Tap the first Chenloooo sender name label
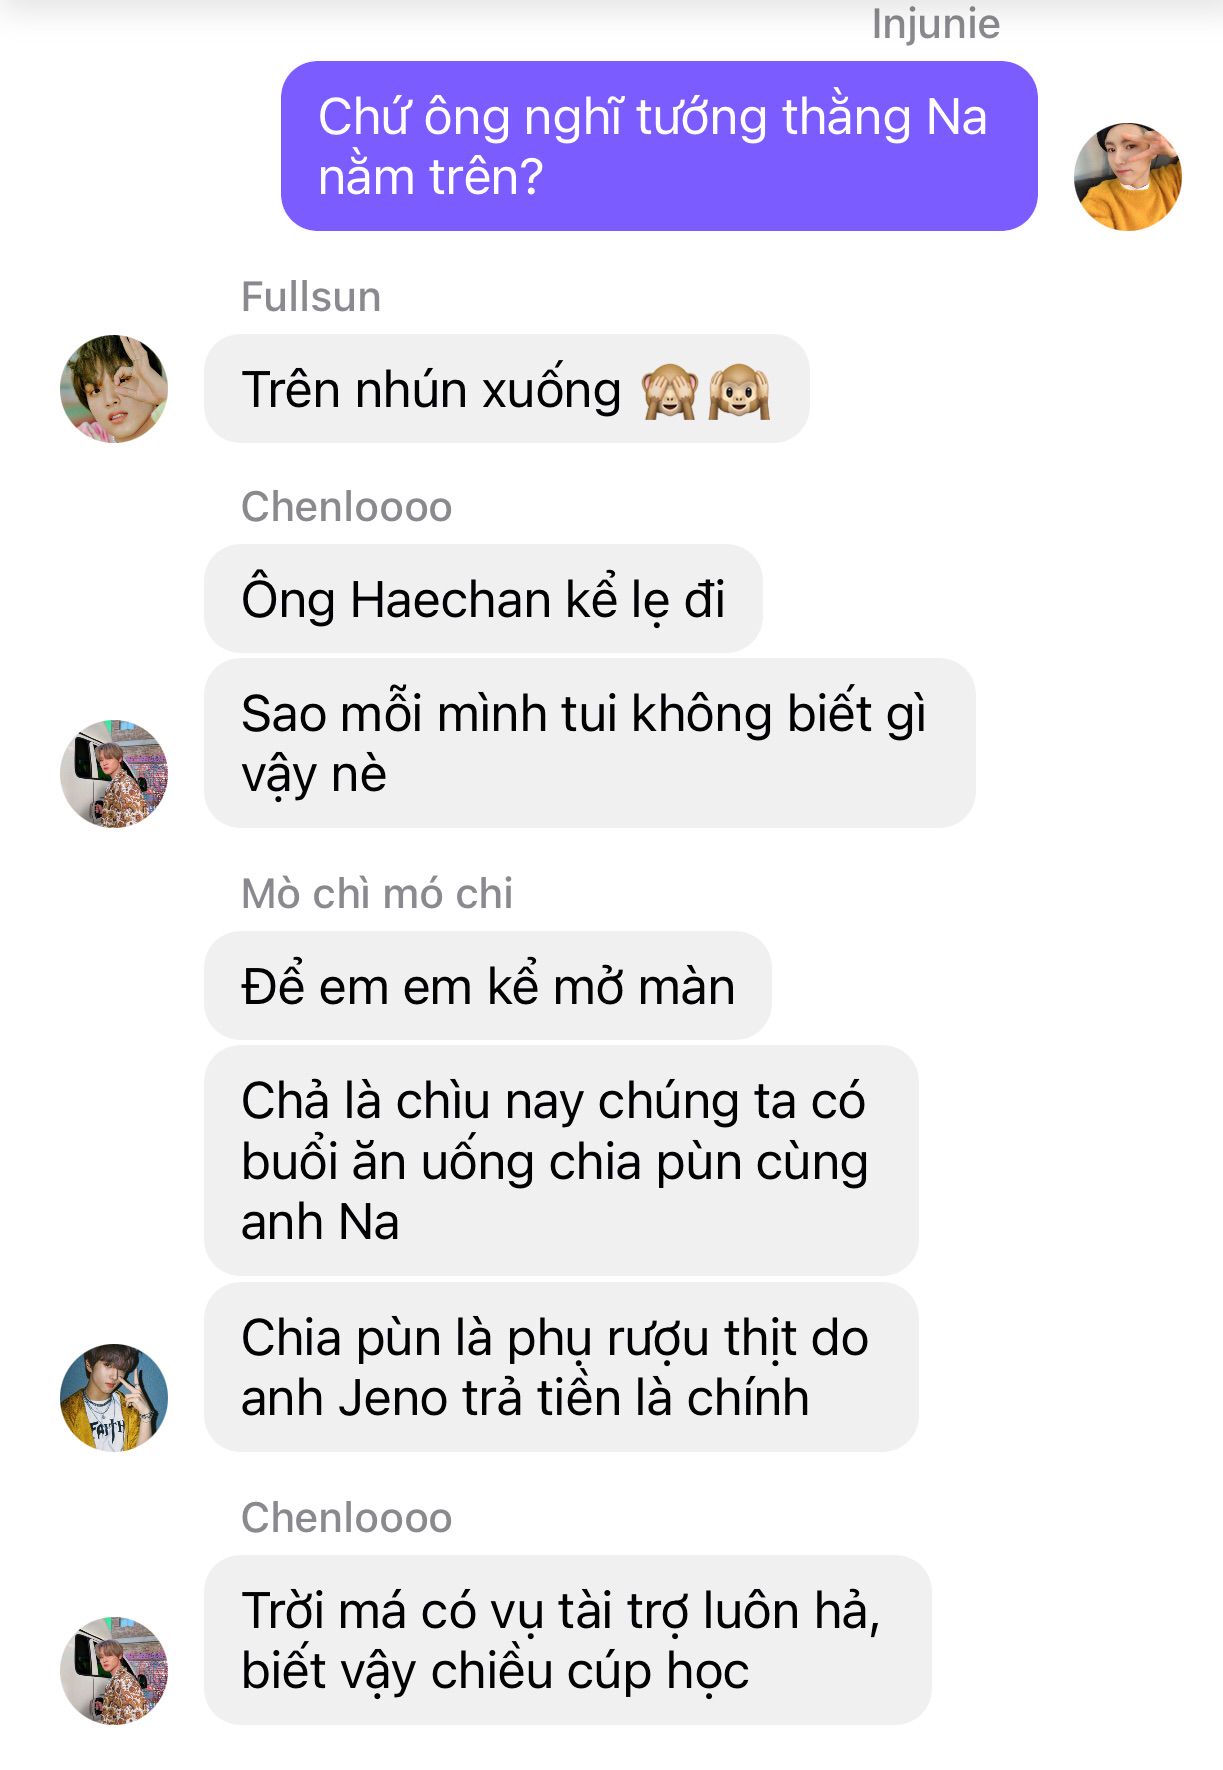The height and width of the screenshot is (1770, 1223). coord(347,507)
